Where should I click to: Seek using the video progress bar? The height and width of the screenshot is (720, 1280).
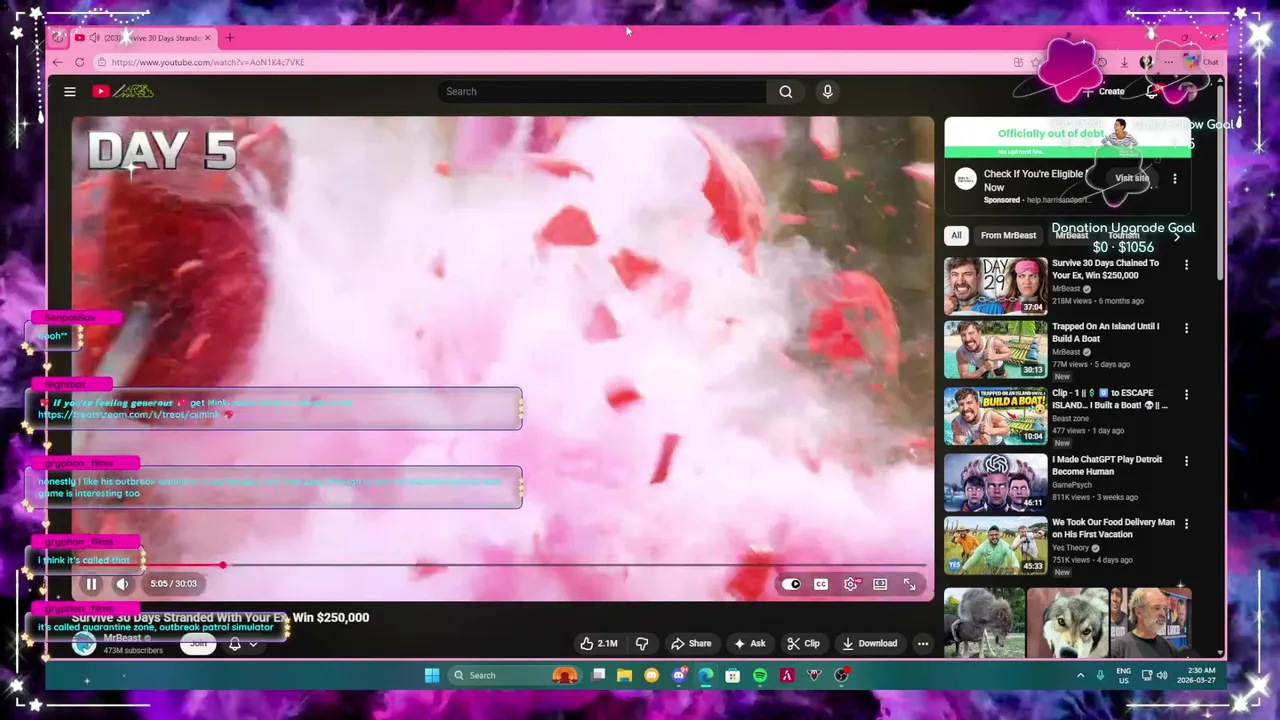click(503, 565)
